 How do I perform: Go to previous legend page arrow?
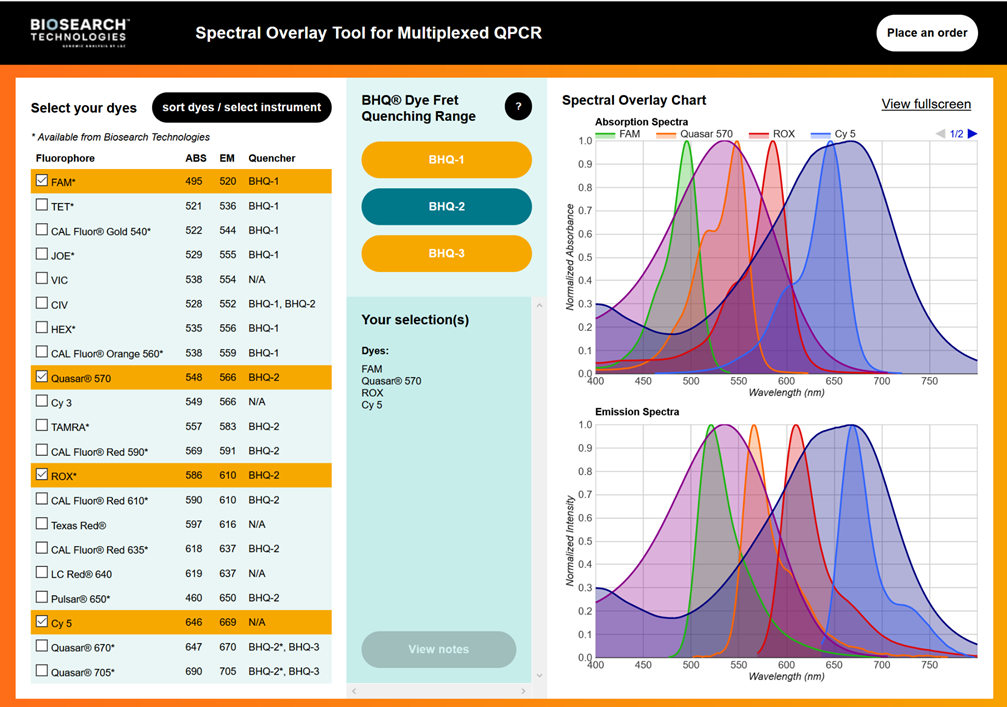click(x=940, y=134)
